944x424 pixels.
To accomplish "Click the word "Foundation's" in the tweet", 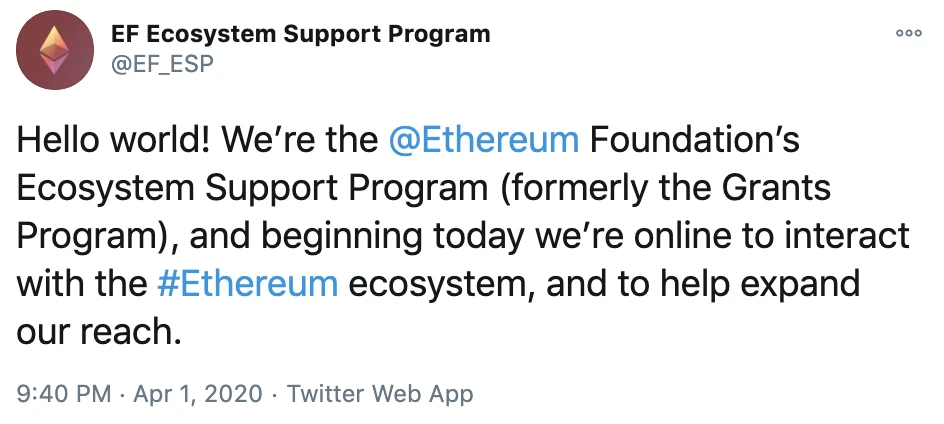I will 694,140.
